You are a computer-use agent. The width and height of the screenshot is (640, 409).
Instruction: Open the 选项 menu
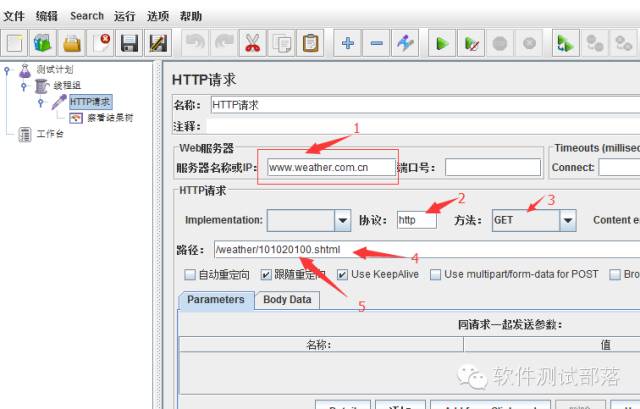(158, 16)
